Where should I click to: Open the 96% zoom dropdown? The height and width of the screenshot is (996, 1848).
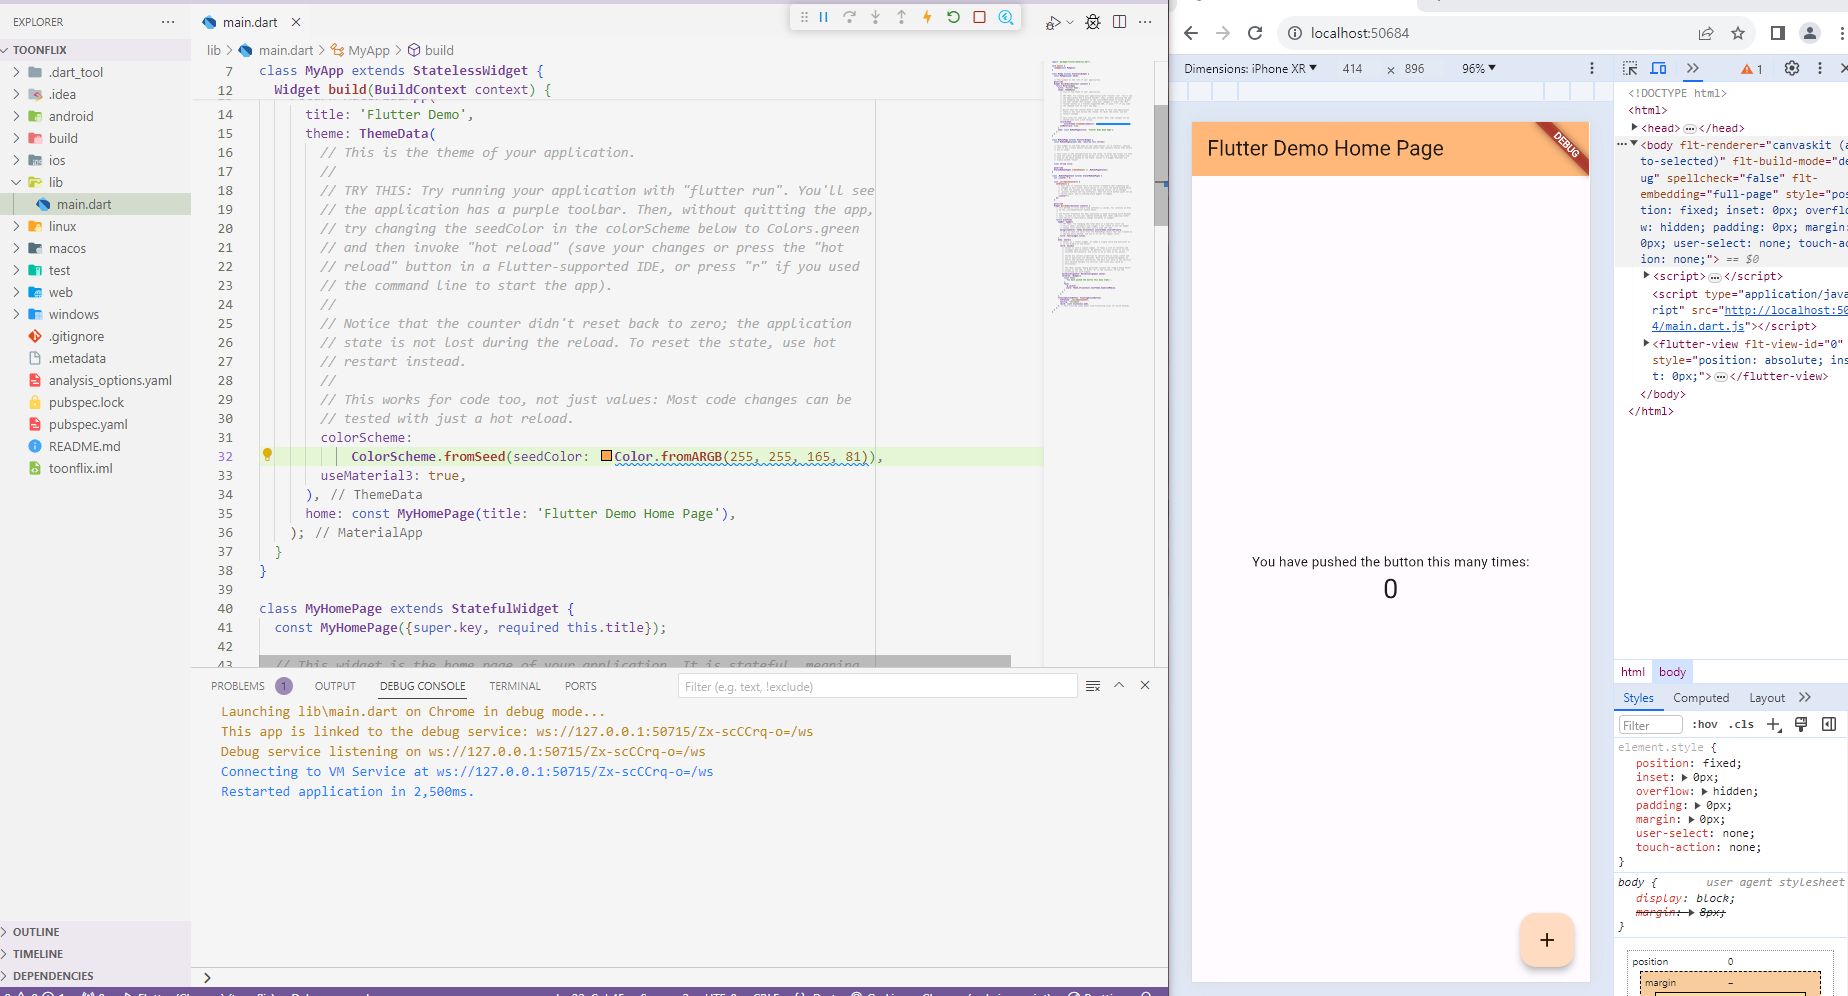[1479, 69]
